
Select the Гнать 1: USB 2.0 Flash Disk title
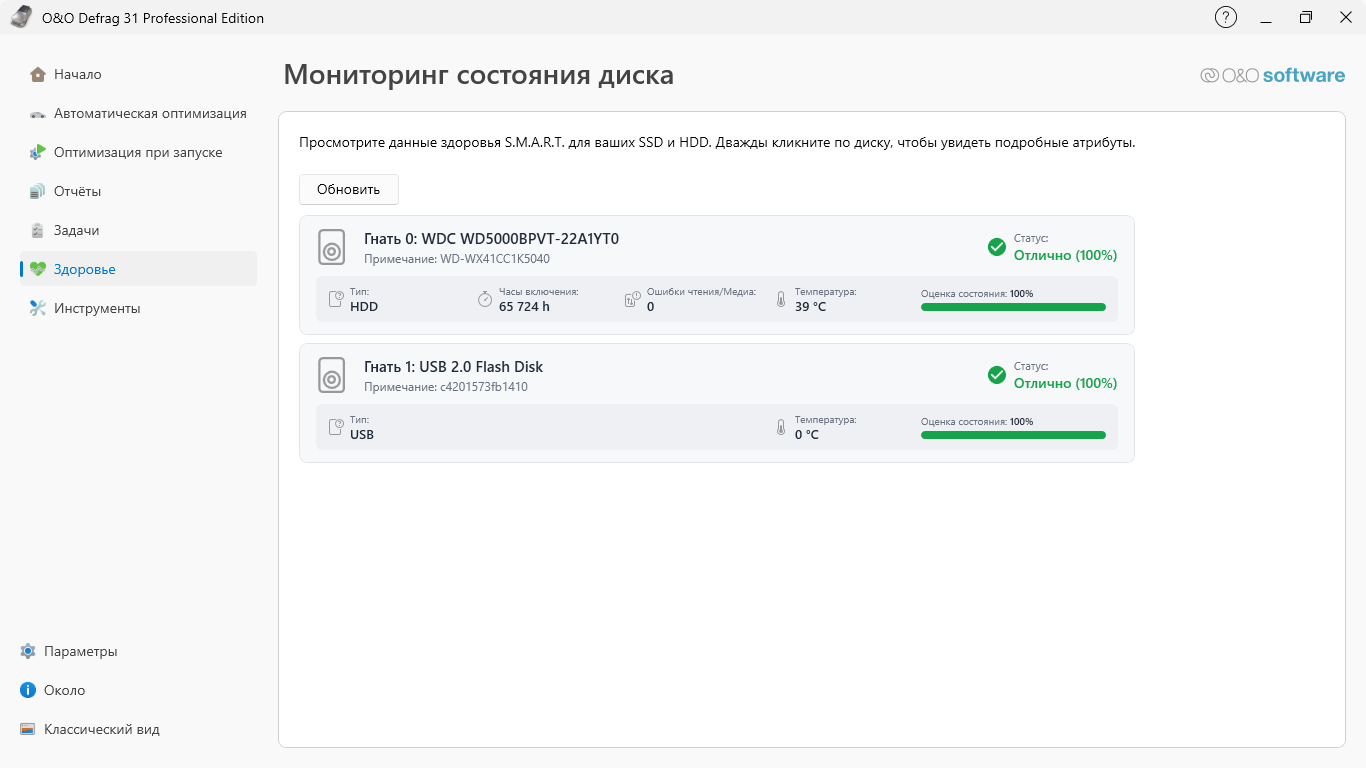(x=454, y=367)
